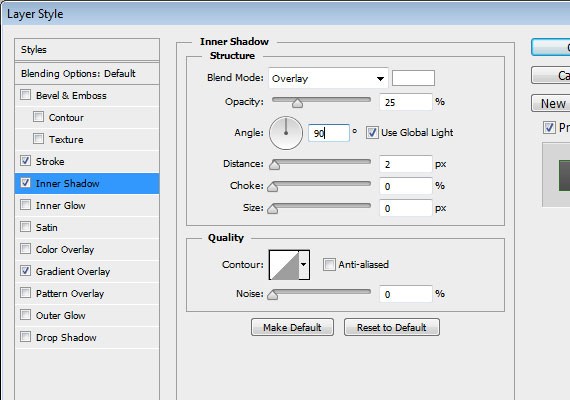This screenshot has width=570, height=400.
Task: Open the Blend Mode Overlay dropdown
Action: [328, 78]
